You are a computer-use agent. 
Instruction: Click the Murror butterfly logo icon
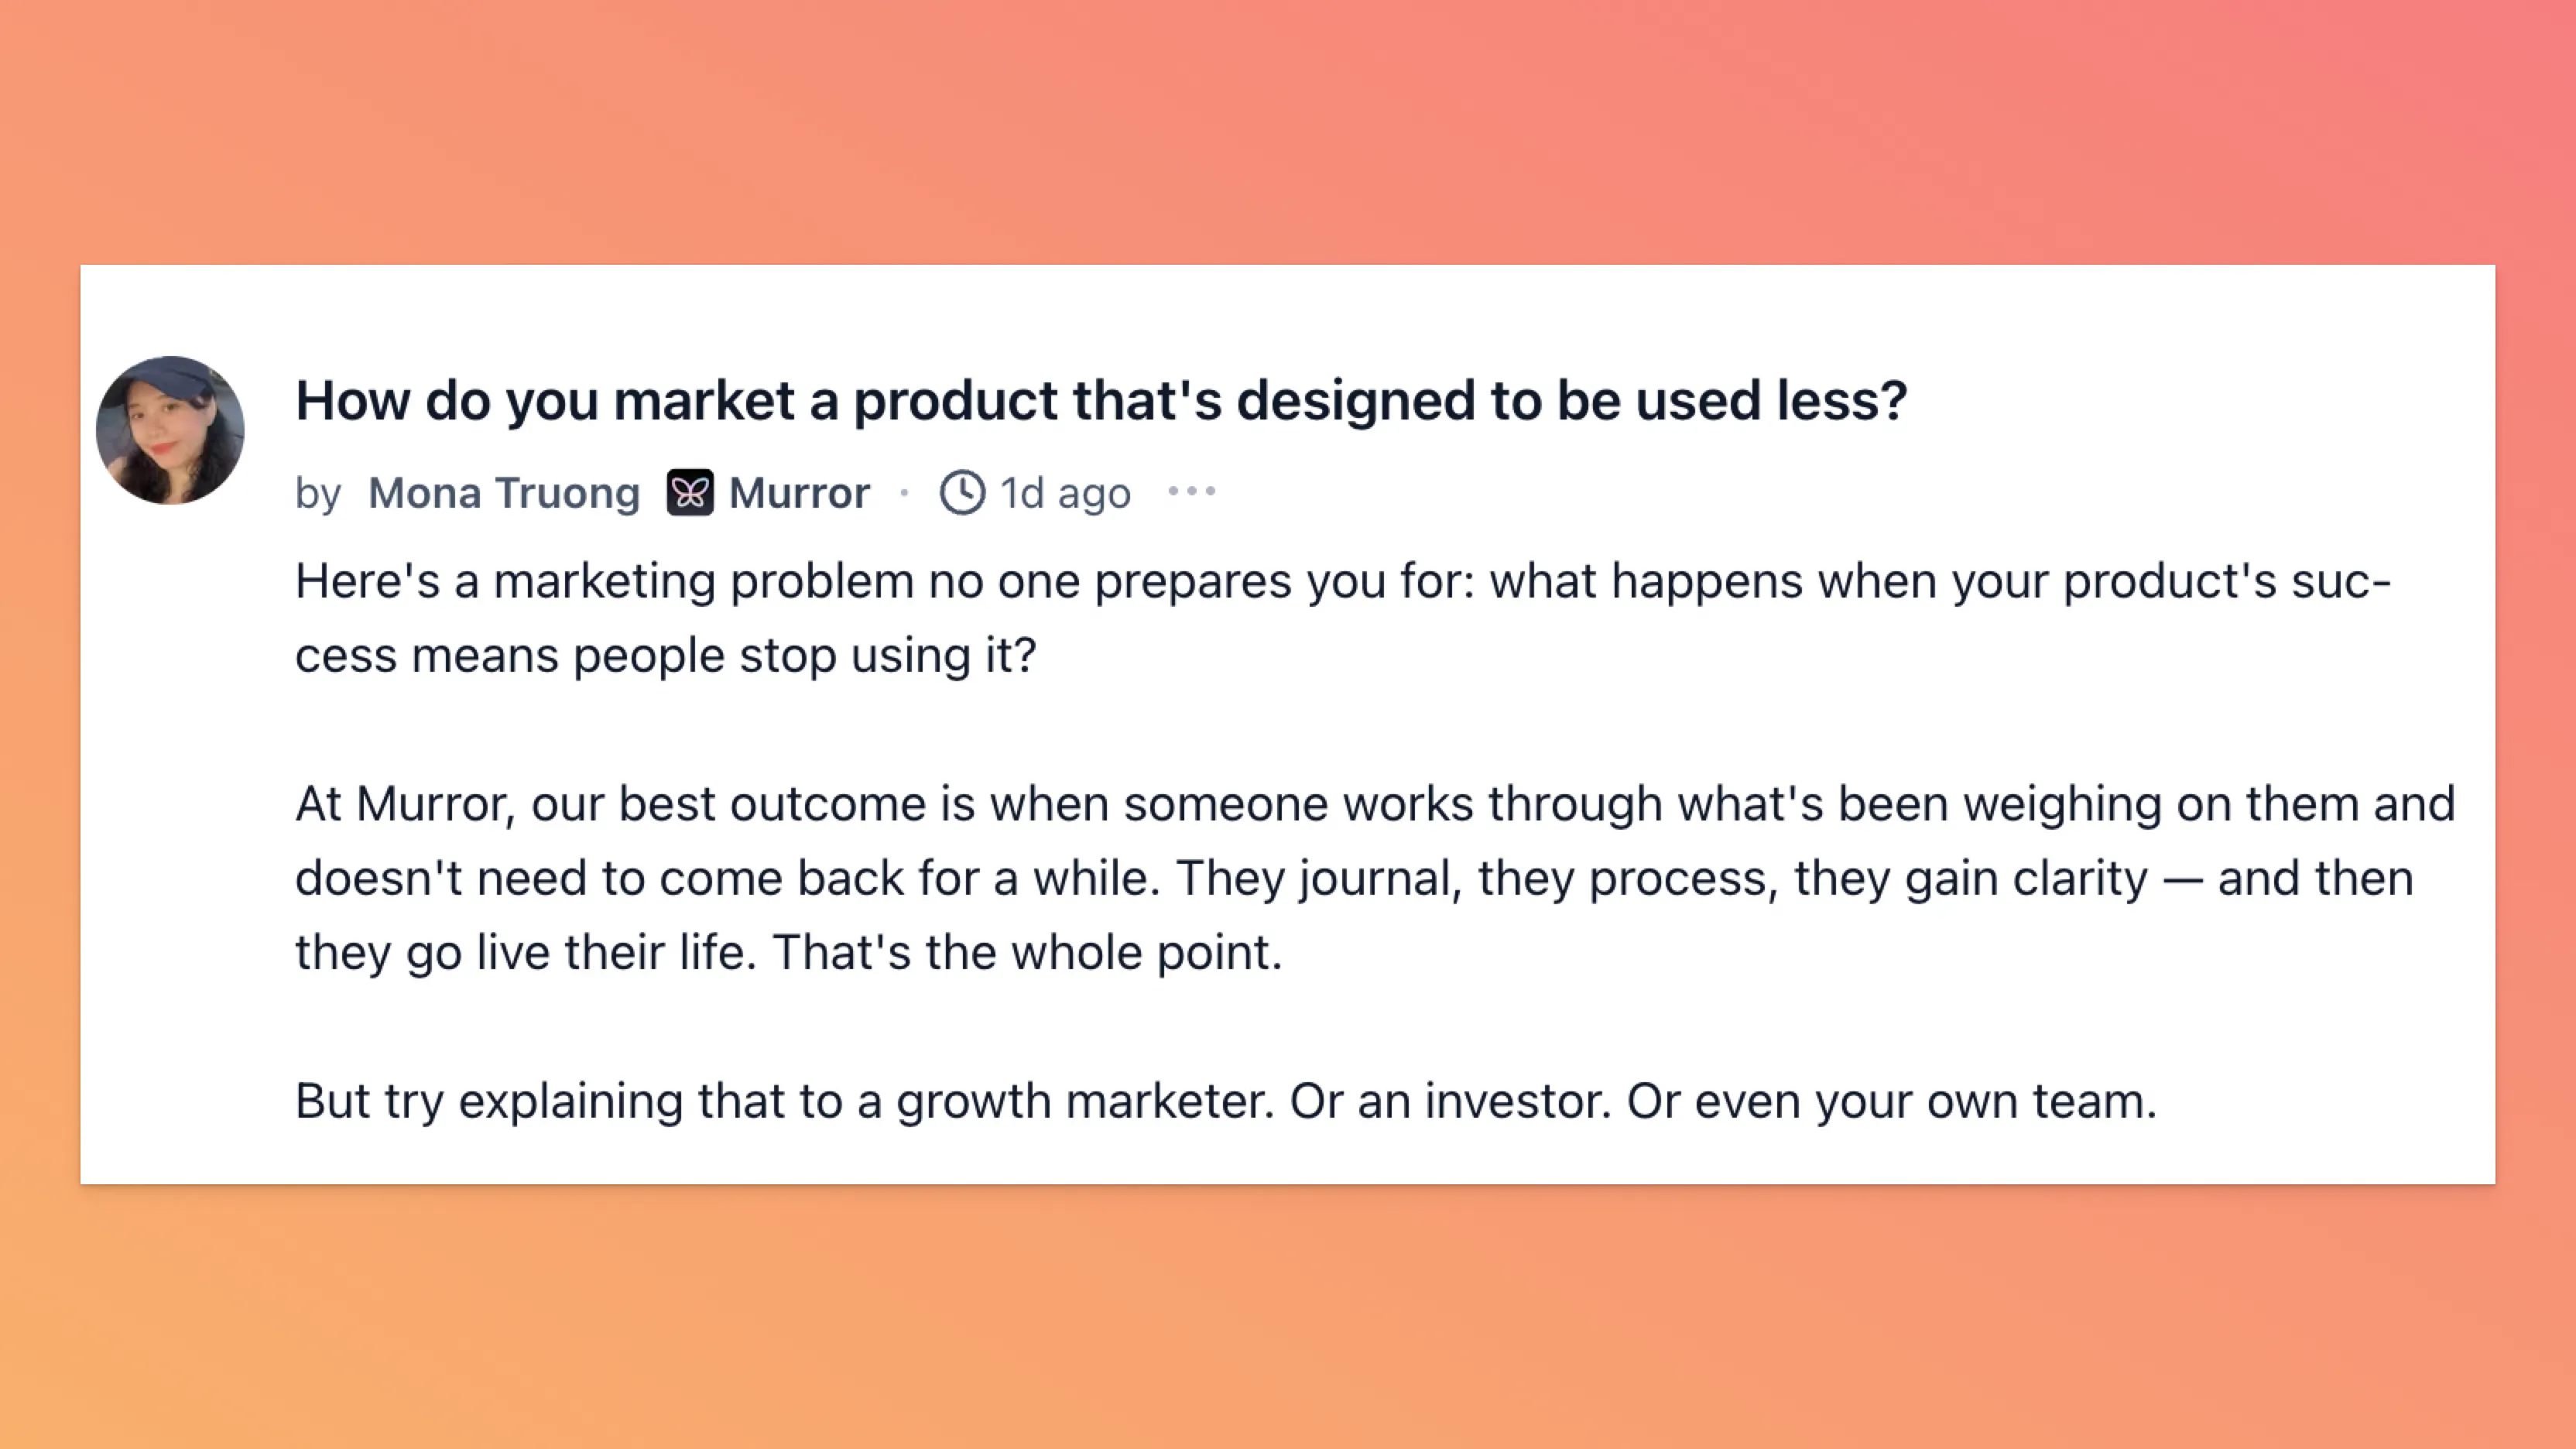(x=690, y=492)
